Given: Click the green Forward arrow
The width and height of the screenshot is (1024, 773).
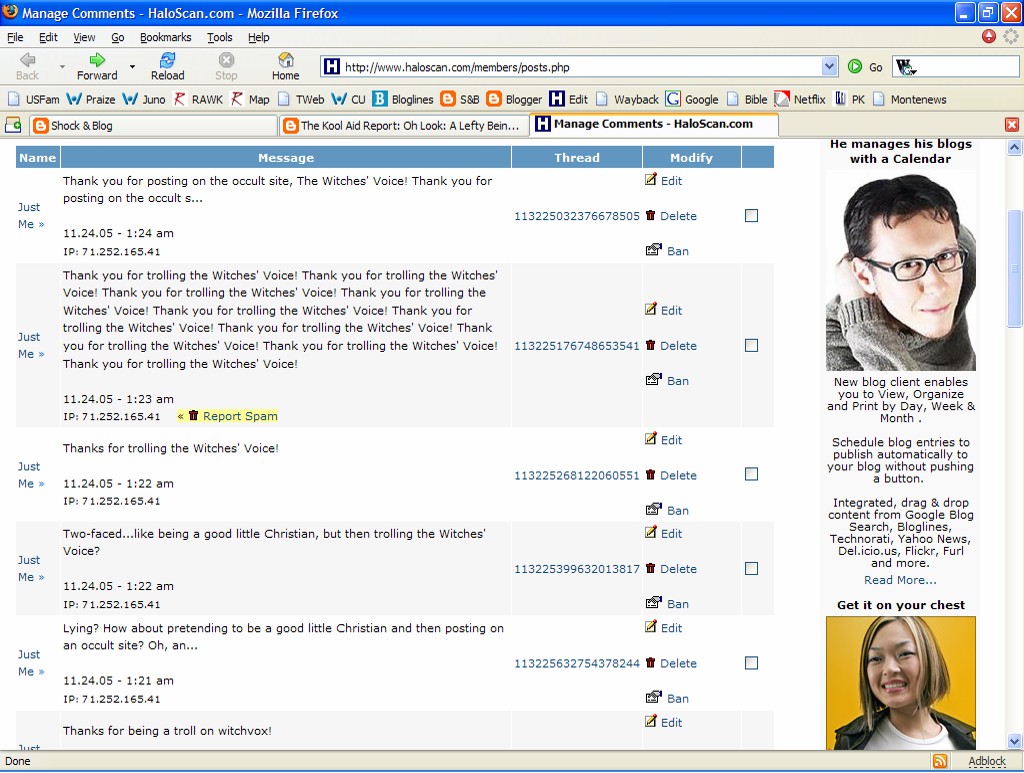Looking at the screenshot, I should [97, 67].
